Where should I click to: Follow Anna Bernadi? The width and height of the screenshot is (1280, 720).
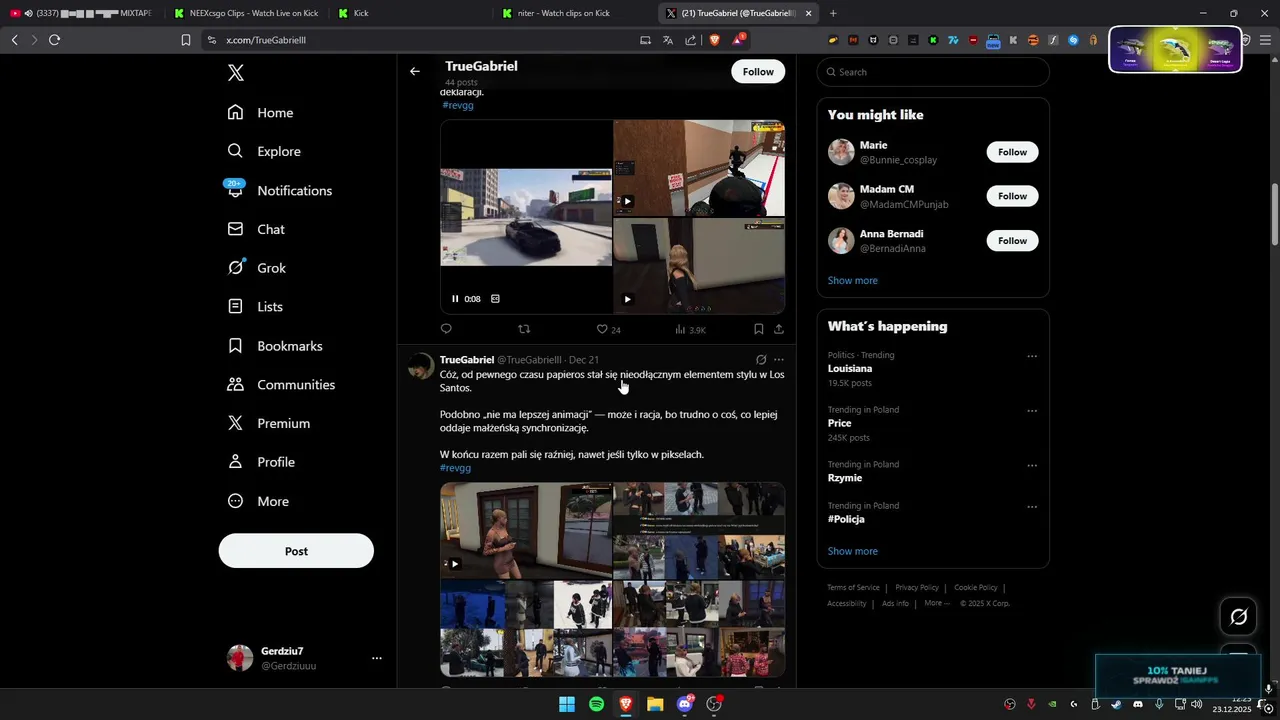click(x=1012, y=241)
